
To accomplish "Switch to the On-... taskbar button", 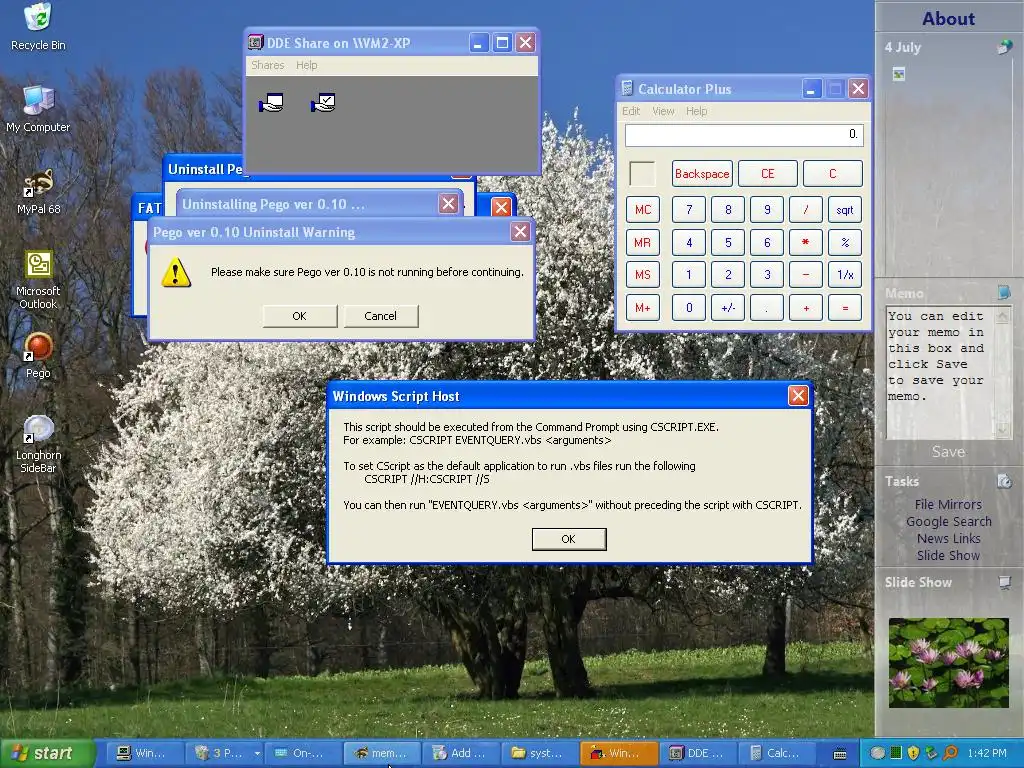I will [302, 753].
